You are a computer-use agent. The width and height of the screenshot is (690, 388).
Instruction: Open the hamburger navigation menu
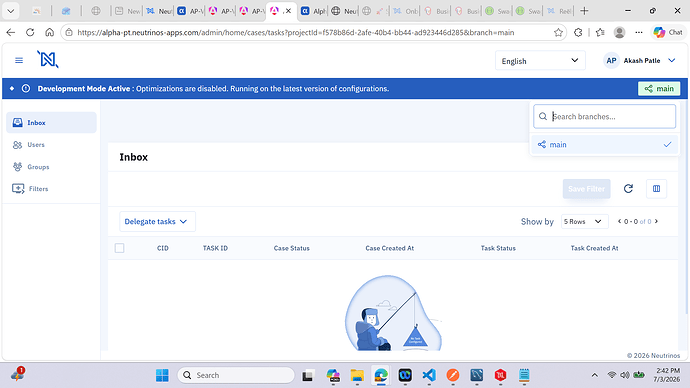click(19, 60)
